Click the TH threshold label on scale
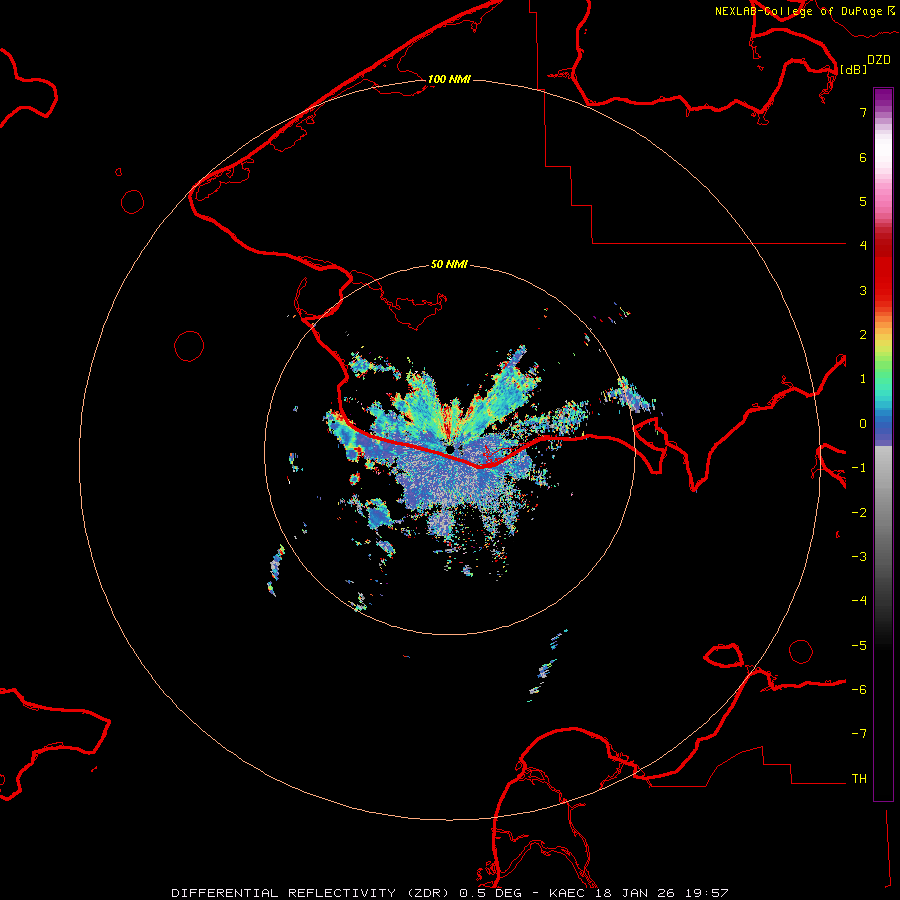 tap(859, 779)
